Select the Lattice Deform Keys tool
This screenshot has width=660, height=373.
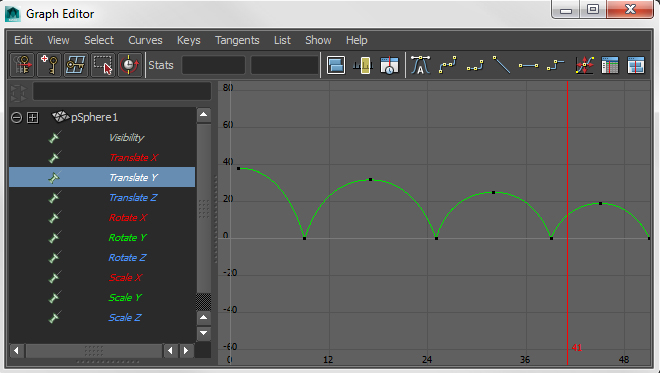[x=76, y=65]
